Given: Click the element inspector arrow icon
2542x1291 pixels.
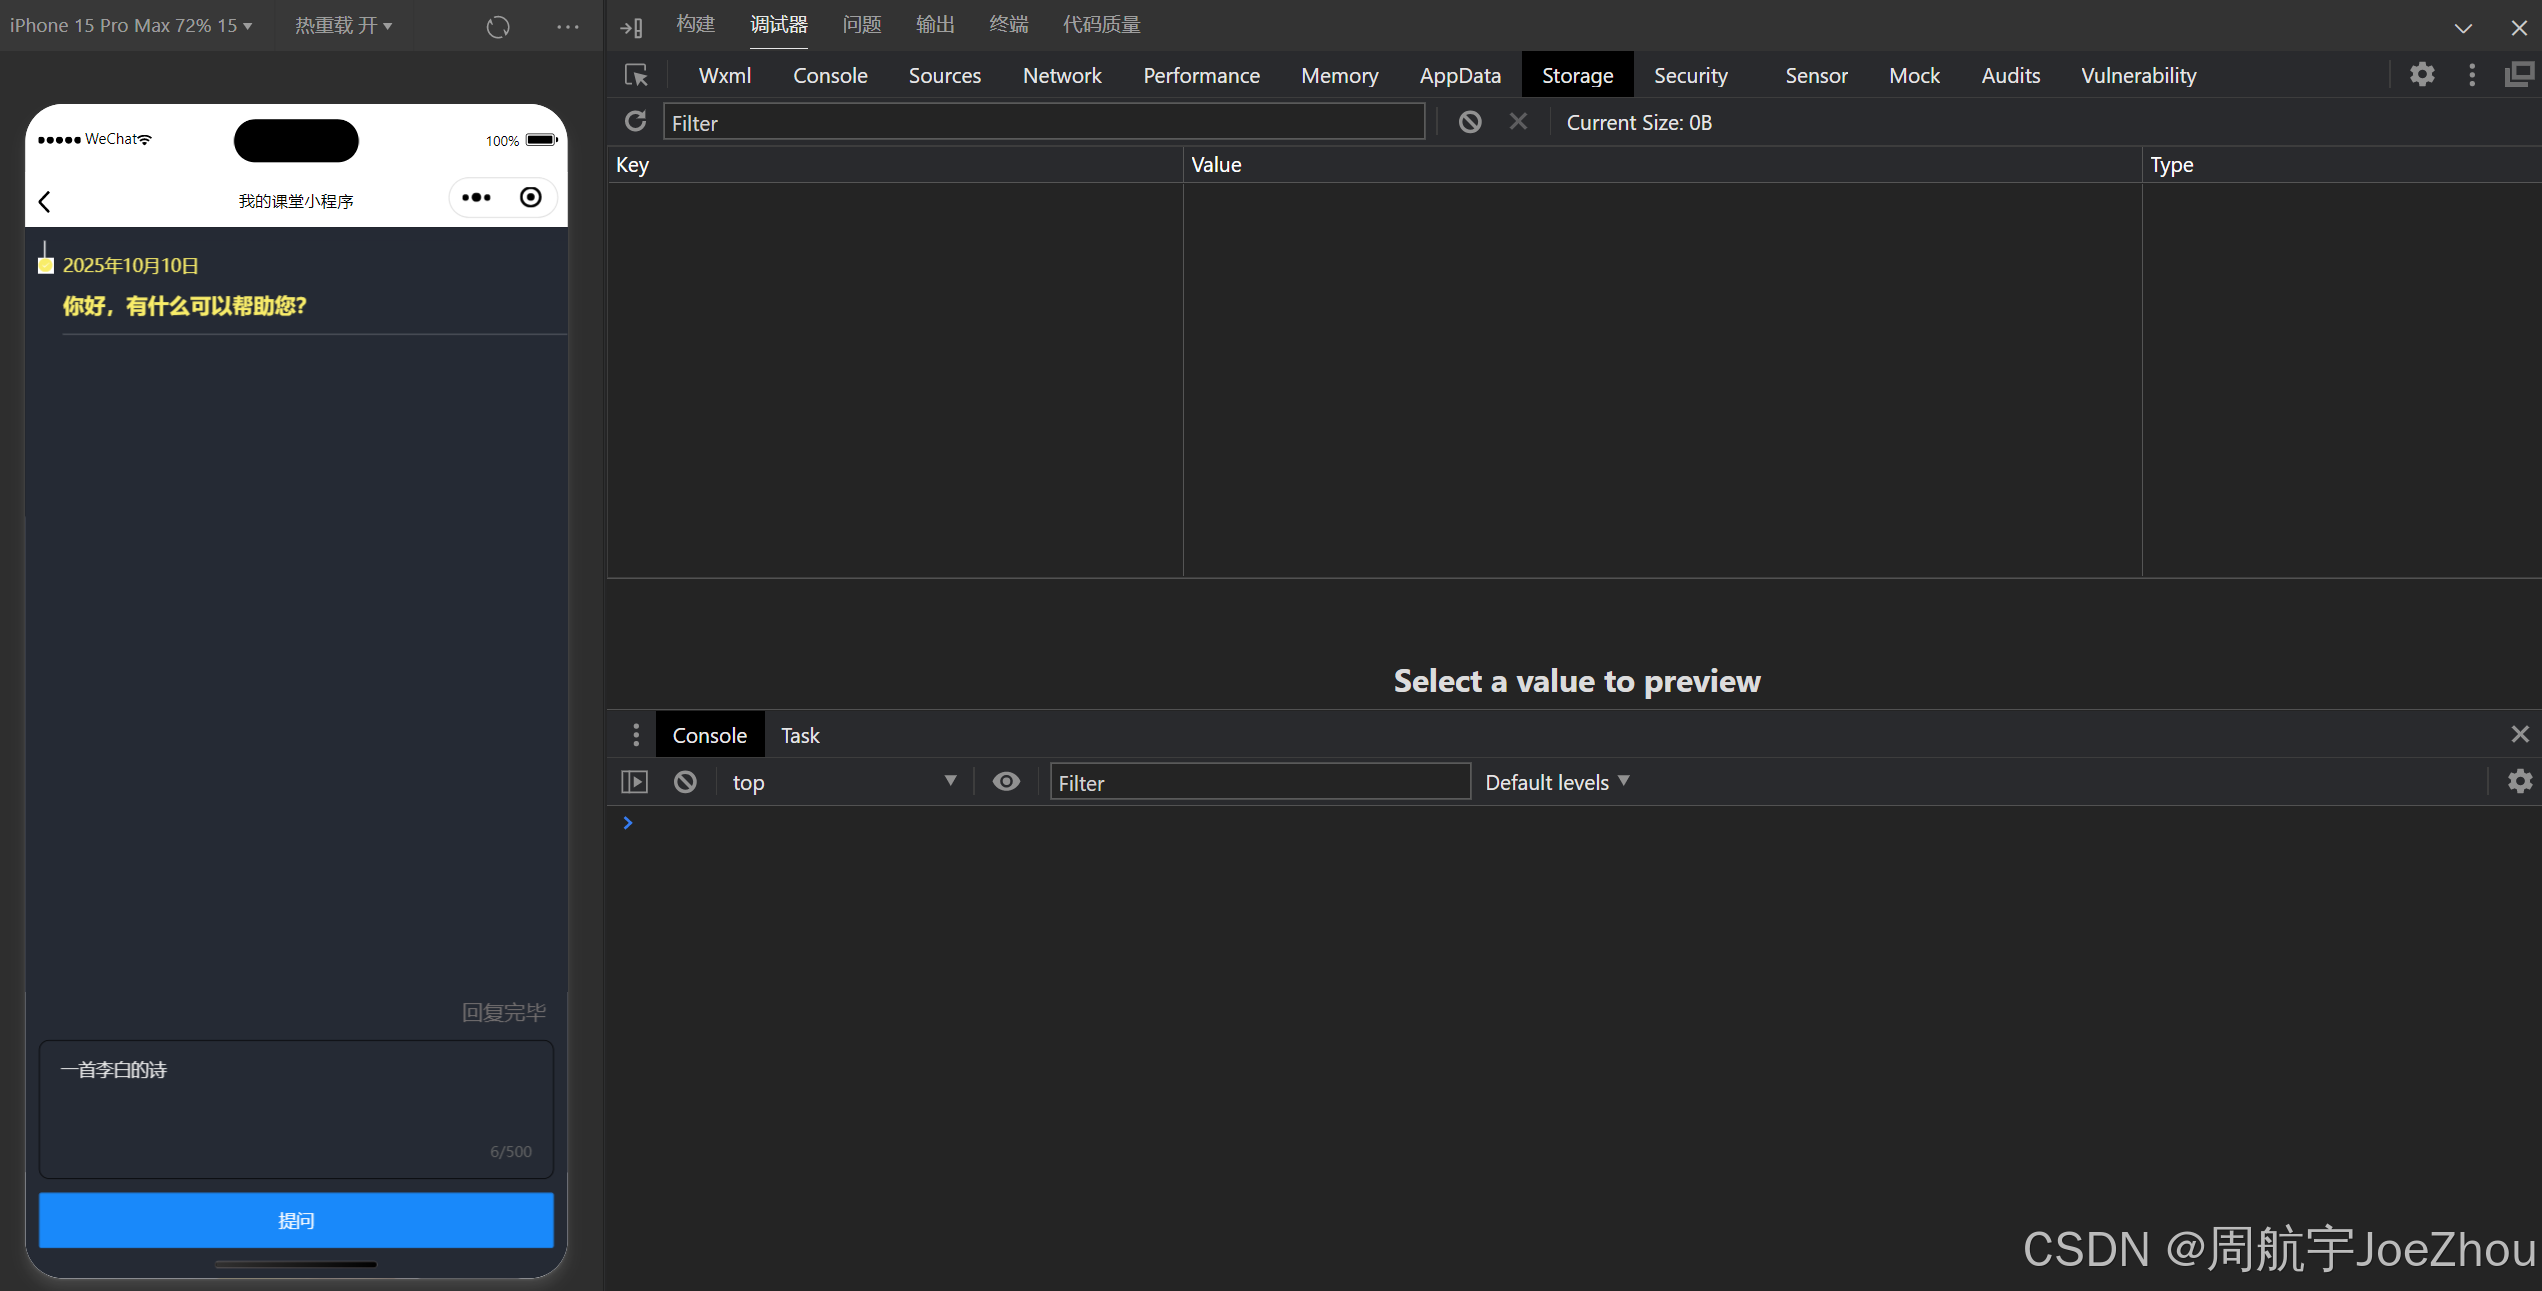Looking at the screenshot, I should click(636, 76).
